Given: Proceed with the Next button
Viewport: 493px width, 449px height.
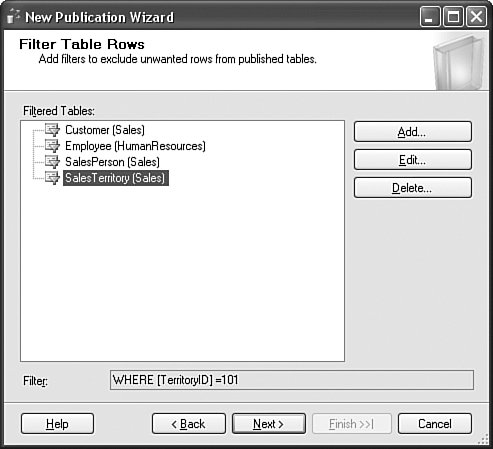Looking at the screenshot, I should tap(269, 424).
